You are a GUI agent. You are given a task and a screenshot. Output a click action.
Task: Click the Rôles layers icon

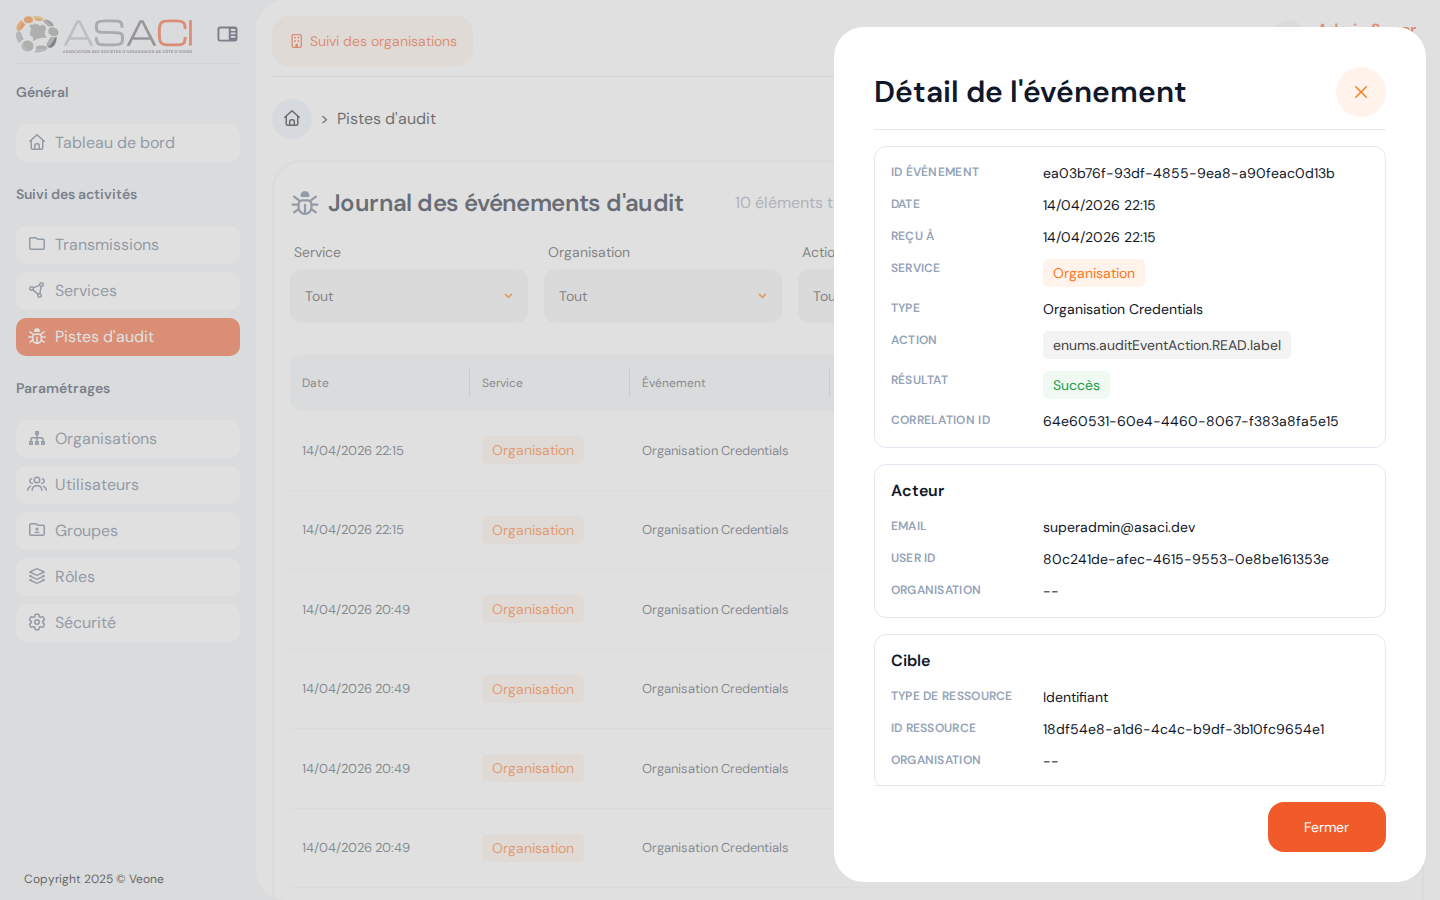click(x=39, y=576)
